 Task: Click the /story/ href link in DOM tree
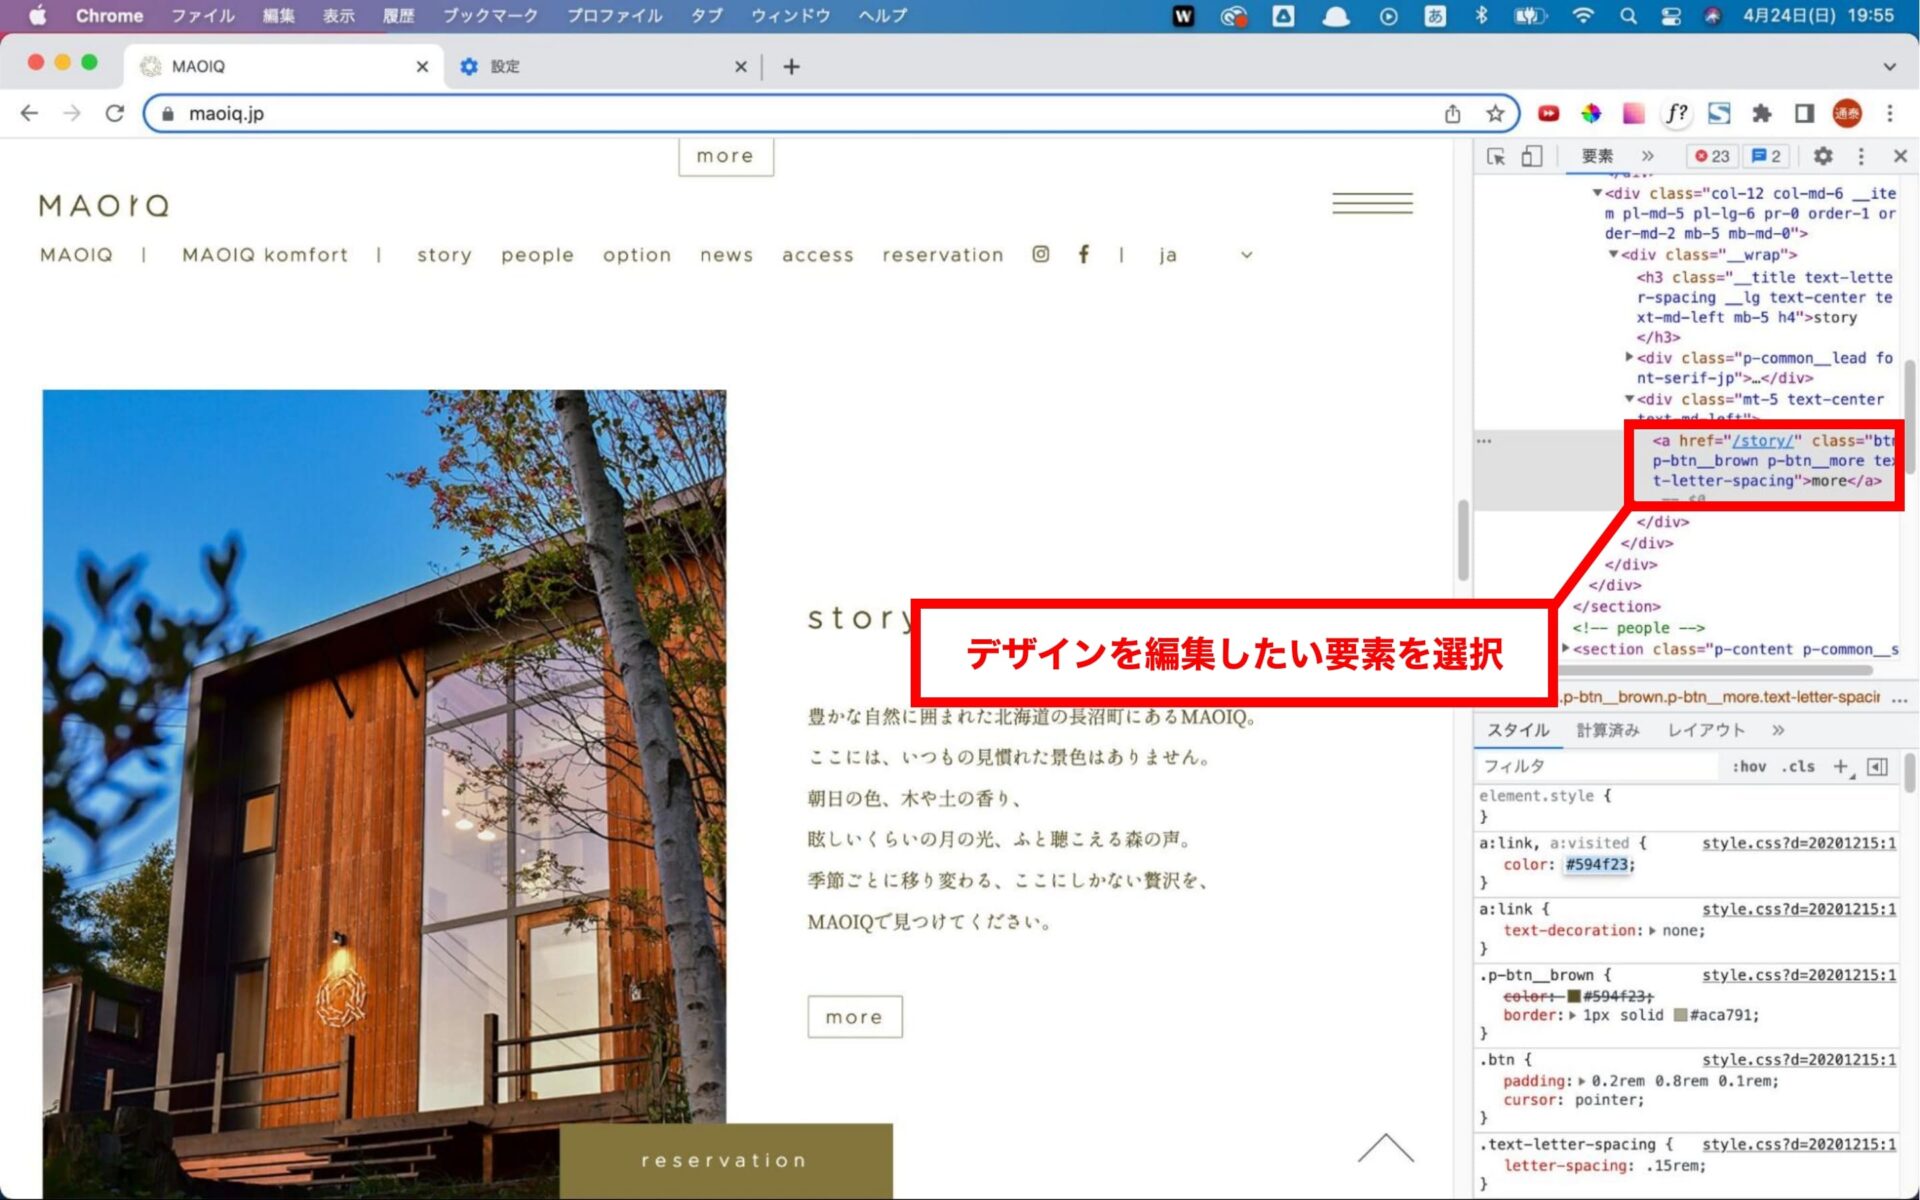pyautogui.click(x=1763, y=440)
